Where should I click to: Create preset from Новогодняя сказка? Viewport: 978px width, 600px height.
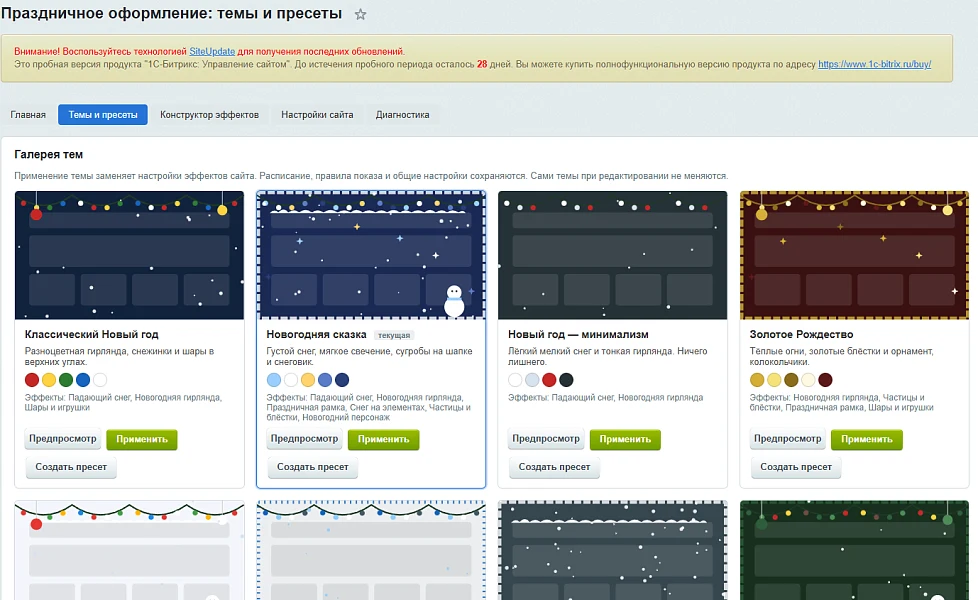pyautogui.click(x=312, y=467)
